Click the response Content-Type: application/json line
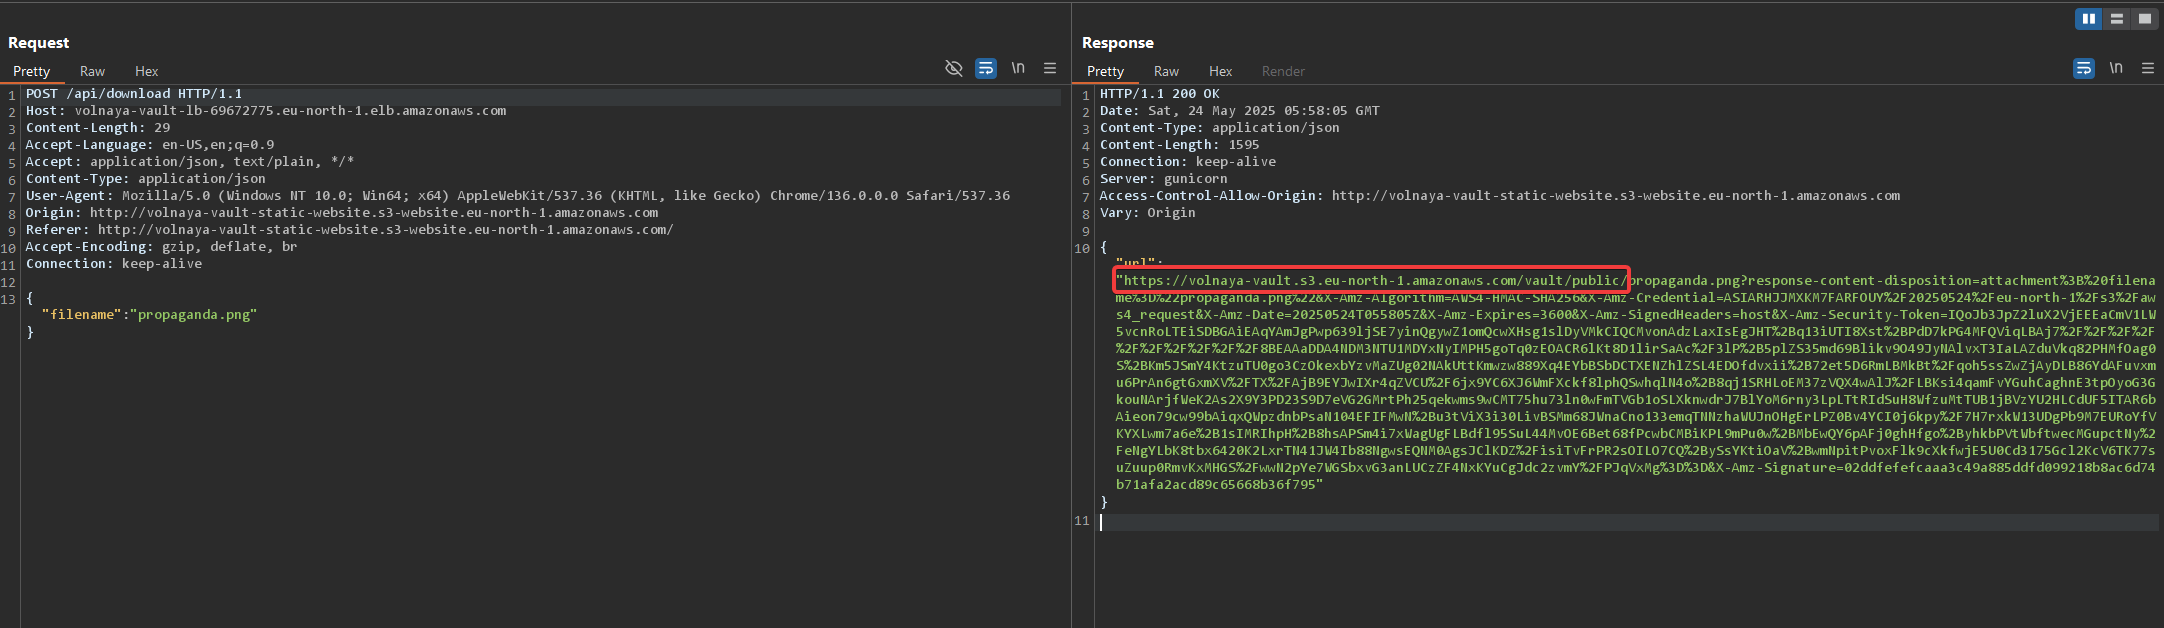The image size is (2164, 628). click(x=1220, y=128)
